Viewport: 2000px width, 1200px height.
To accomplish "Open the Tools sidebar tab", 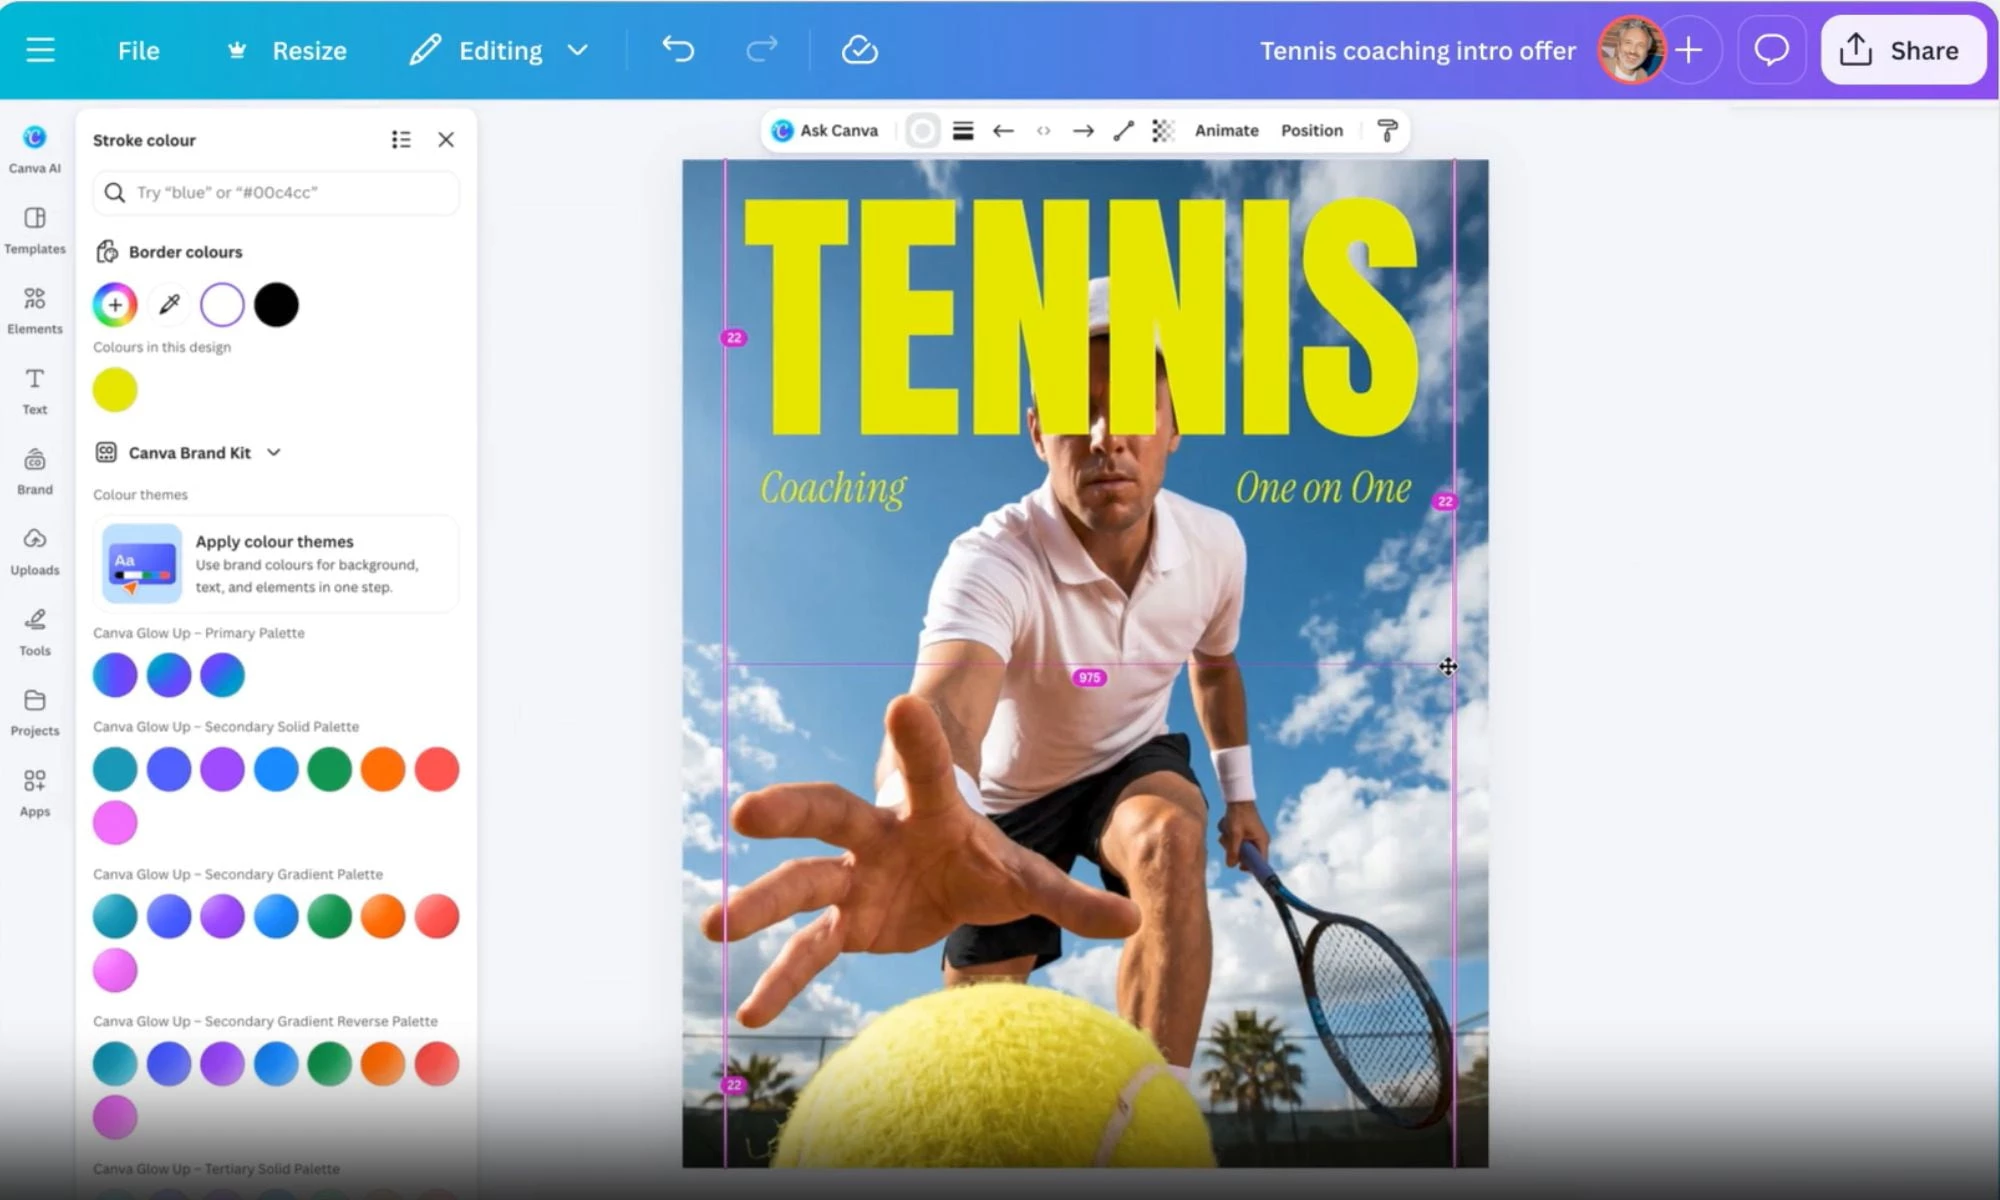I will 35,632.
